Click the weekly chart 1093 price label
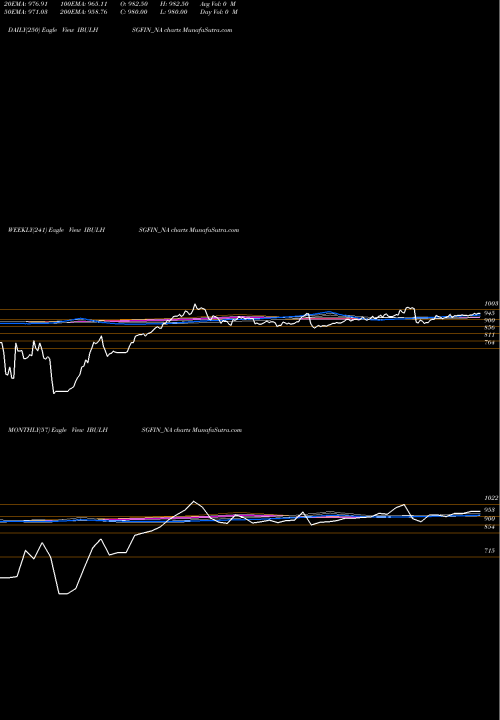 491,304
